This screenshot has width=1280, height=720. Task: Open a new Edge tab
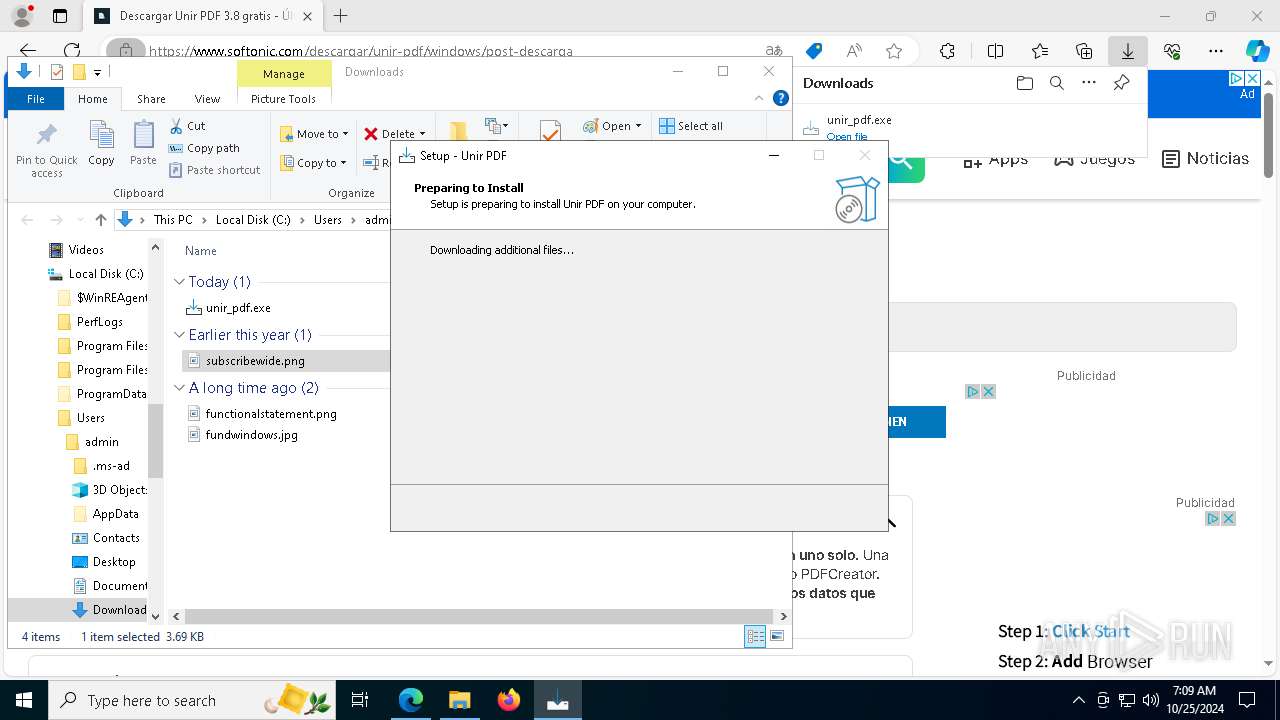pyautogui.click(x=341, y=16)
